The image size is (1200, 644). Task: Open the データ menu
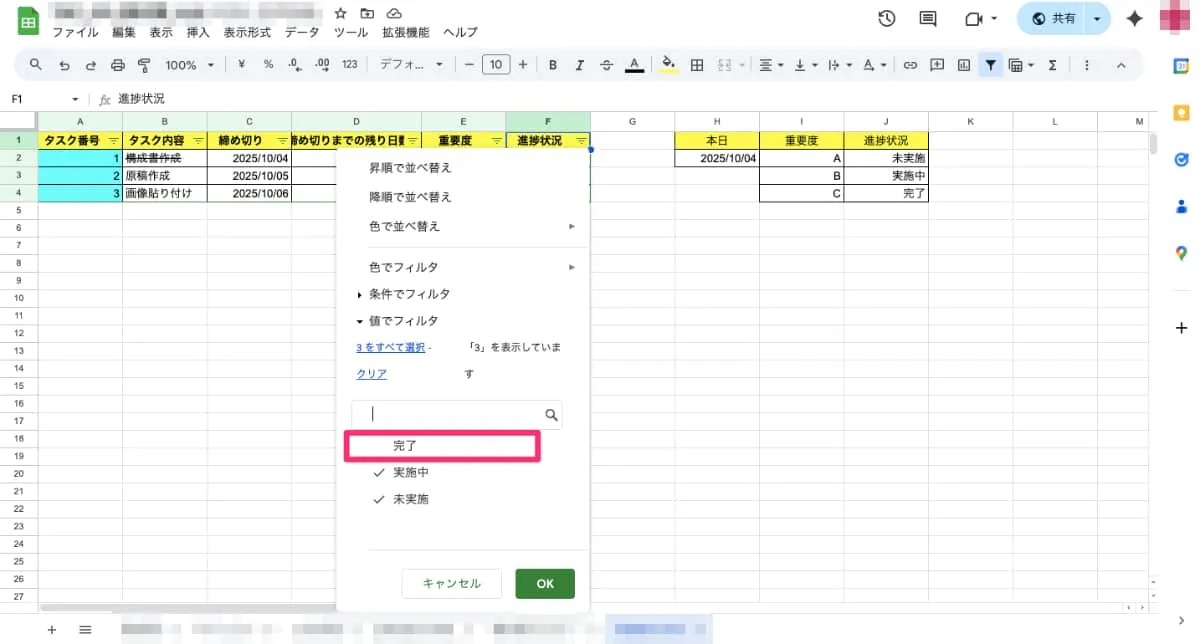302,31
